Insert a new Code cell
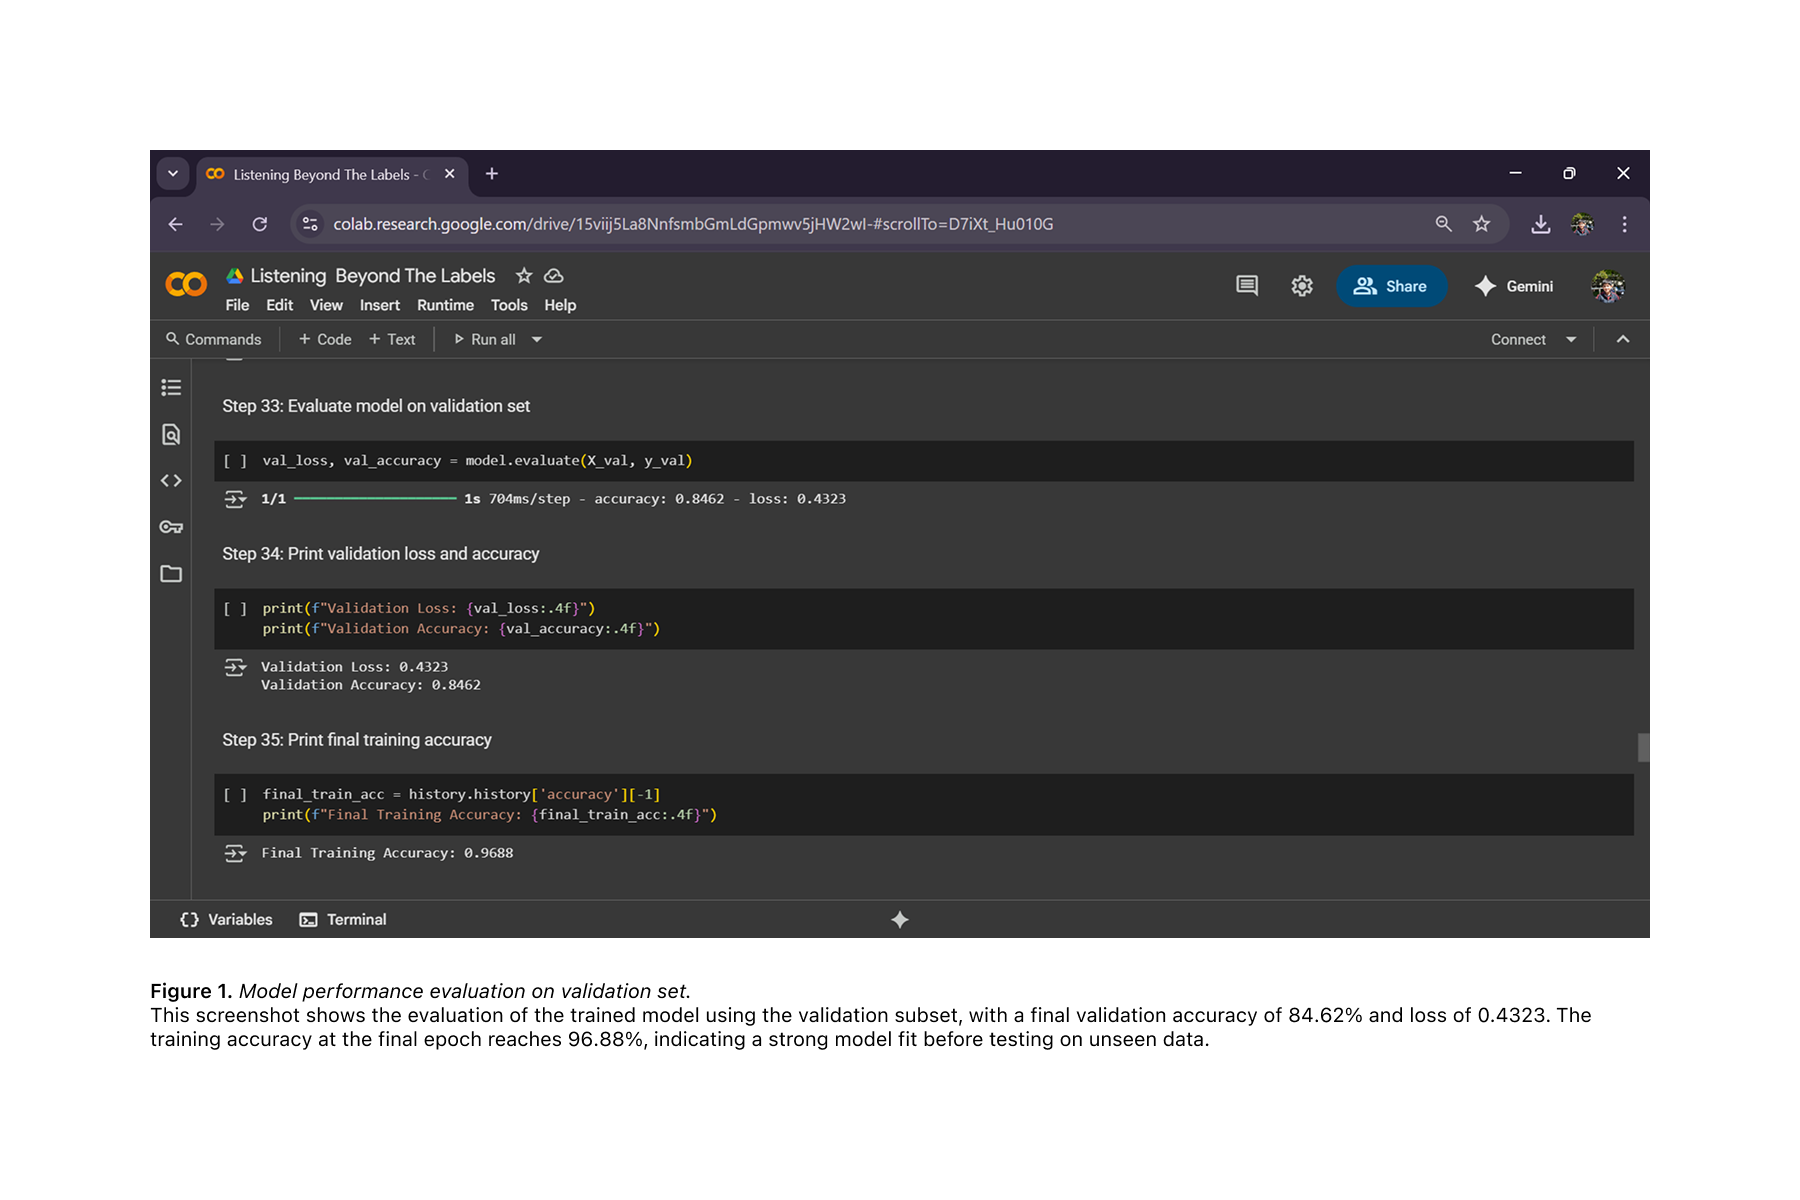The width and height of the screenshot is (1800, 1200). (x=323, y=339)
